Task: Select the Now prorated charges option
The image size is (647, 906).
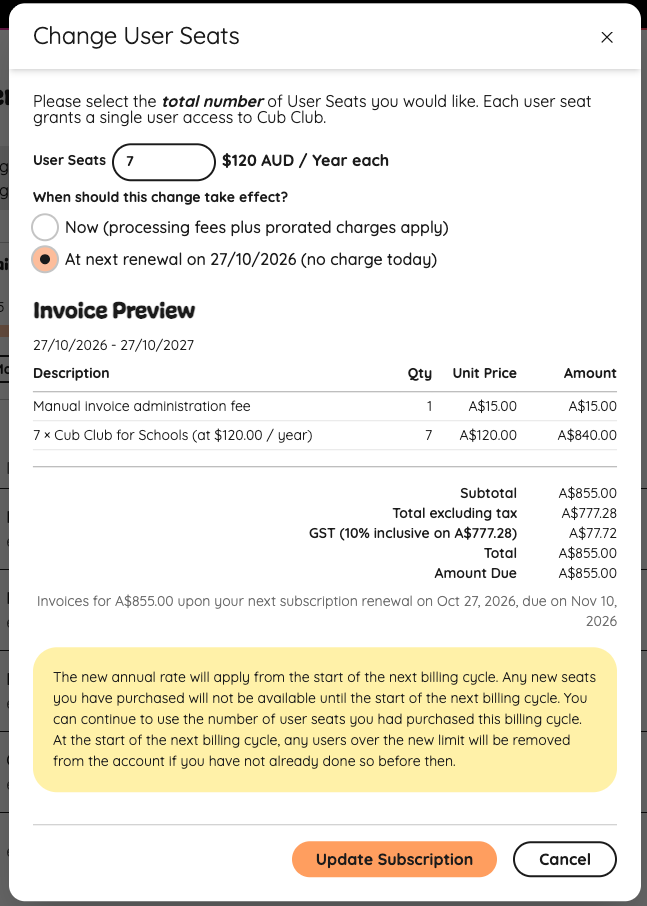Action: (44, 227)
